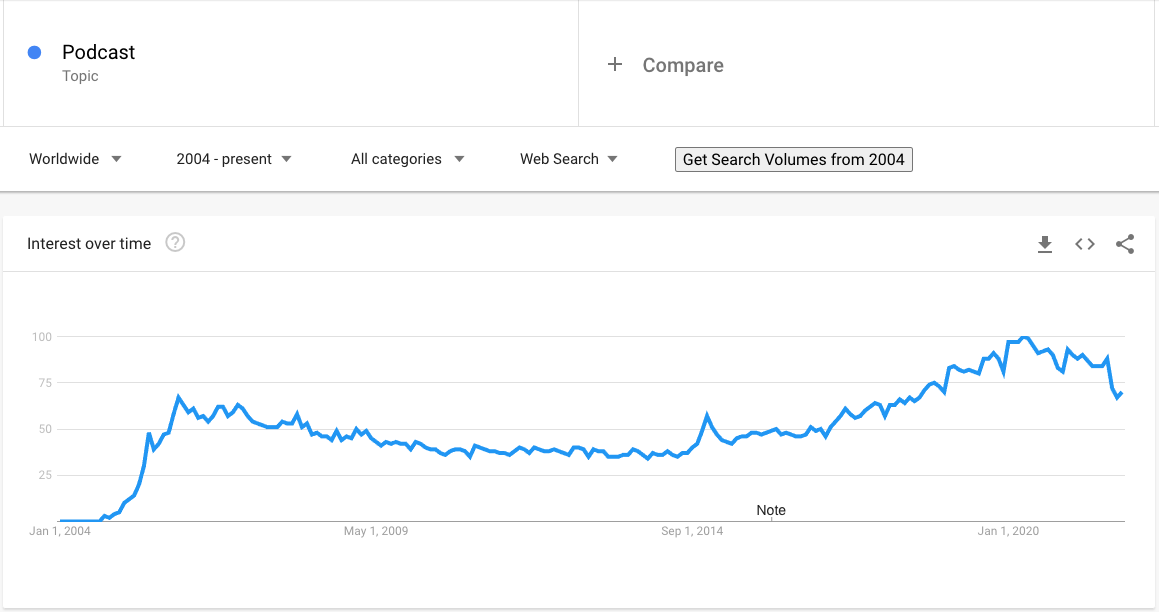1159x612 pixels.
Task: Click the Jan 1, 2004 axis label
Action: click(x=61, y=531)
